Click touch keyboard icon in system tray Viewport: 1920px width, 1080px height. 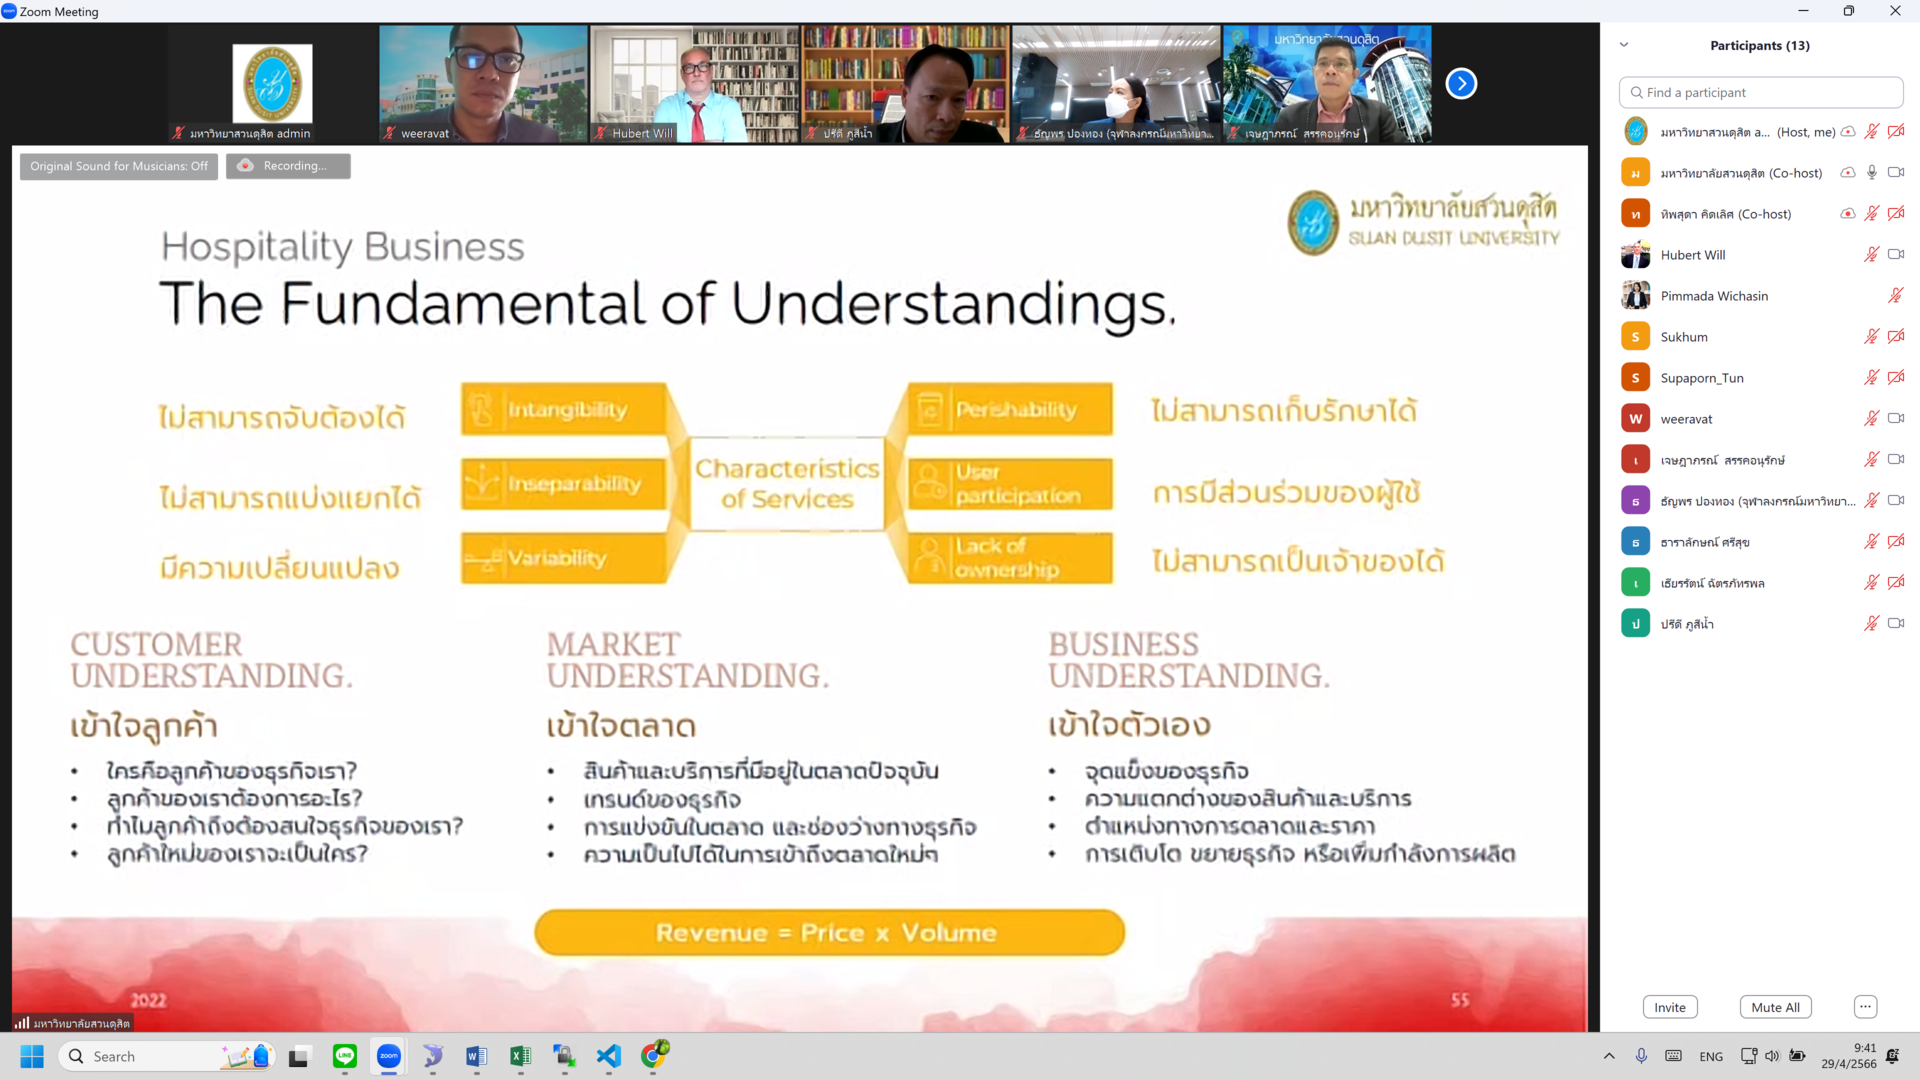pos(1673,1056)
